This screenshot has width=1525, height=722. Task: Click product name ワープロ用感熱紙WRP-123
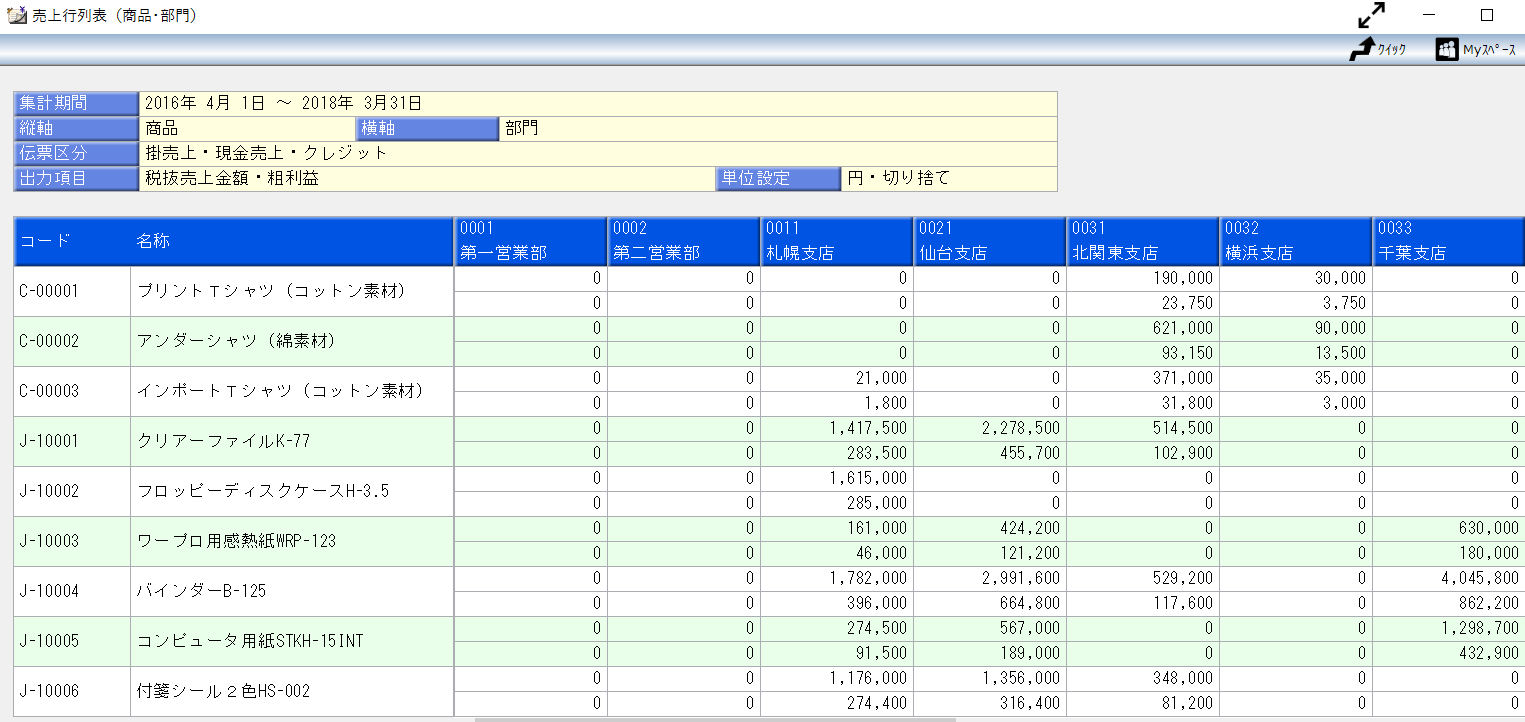point(236,541)
